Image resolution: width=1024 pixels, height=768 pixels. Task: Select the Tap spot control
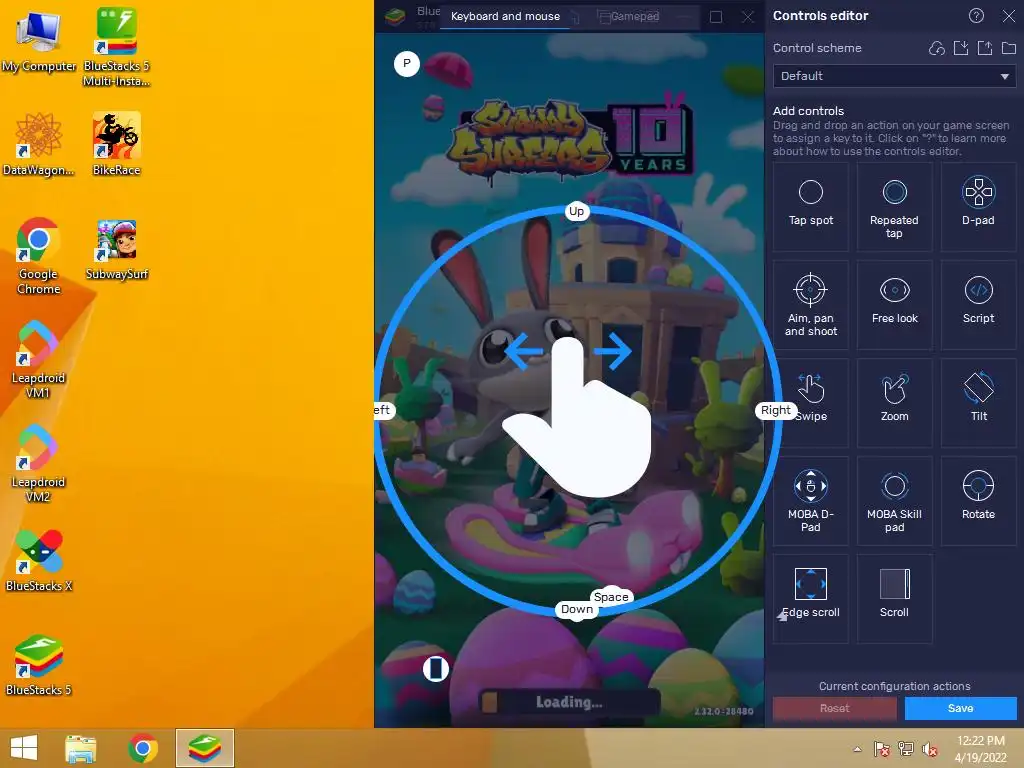810,206
